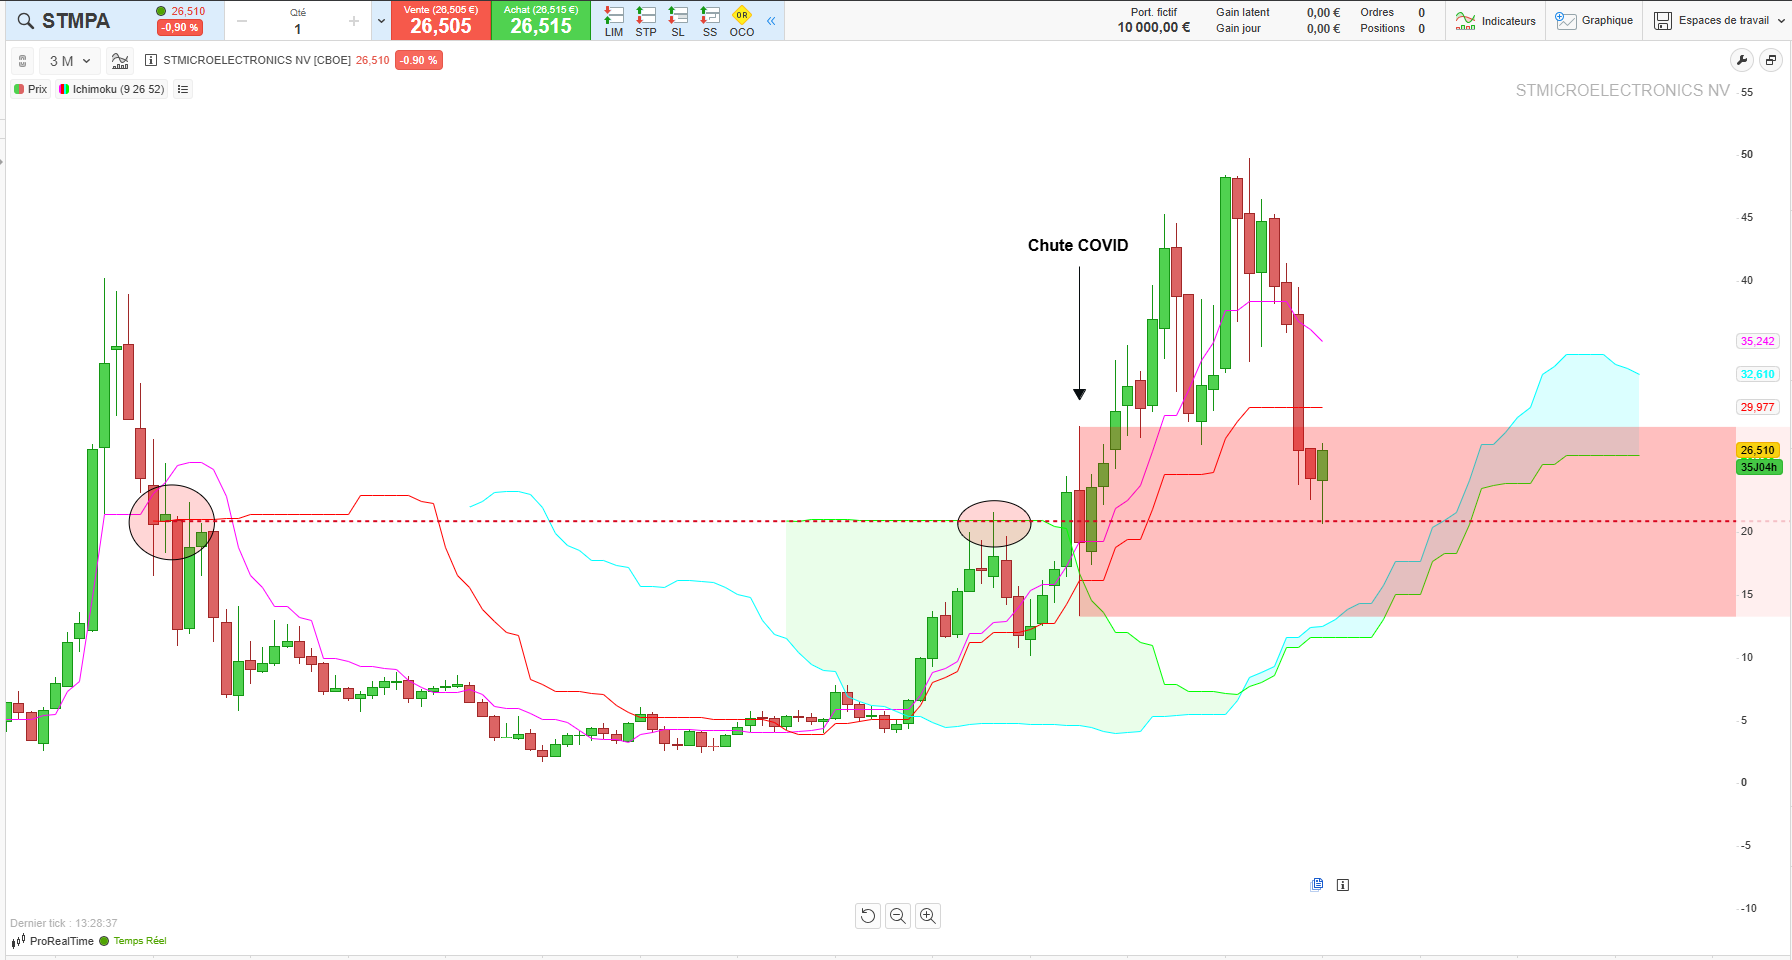This screenshot has width=1792, height=960.
Task: Click the quantity input field
Action: [x=298, y=28]
